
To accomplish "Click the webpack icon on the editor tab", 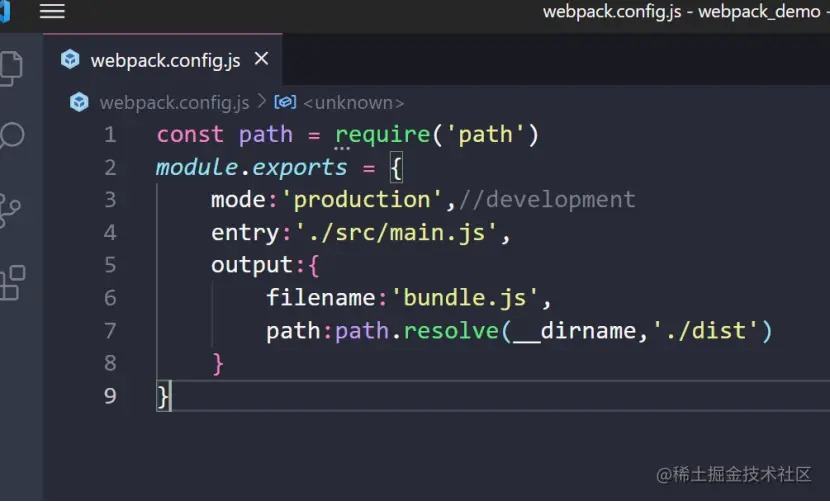I will pyautogui.click(x=70, y=59).
